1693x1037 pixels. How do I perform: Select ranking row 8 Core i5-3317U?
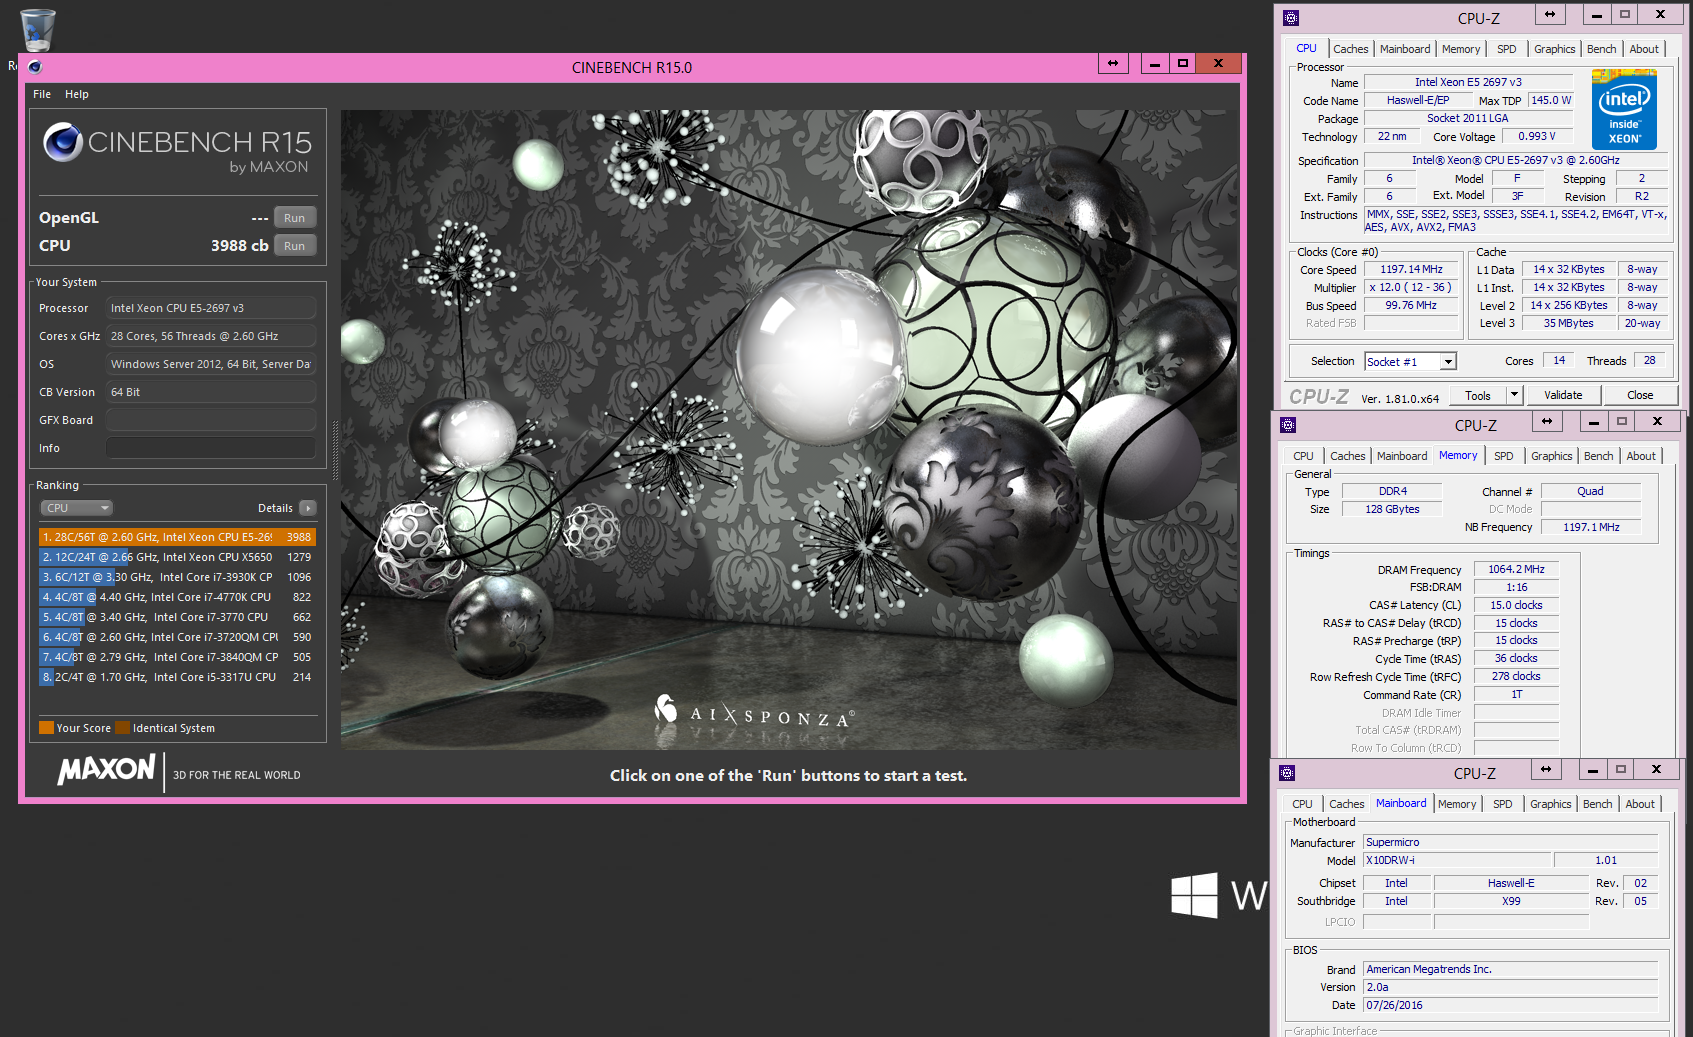[178, 677]
